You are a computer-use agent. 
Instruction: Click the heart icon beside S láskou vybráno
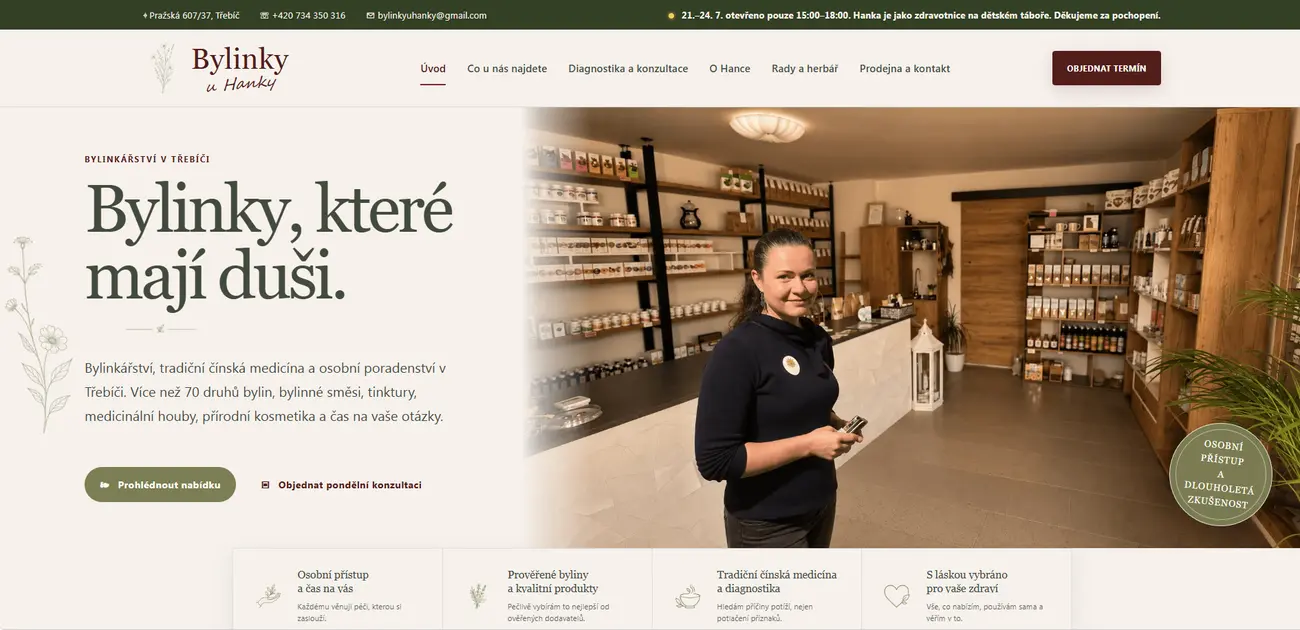[x=897, y=596]
